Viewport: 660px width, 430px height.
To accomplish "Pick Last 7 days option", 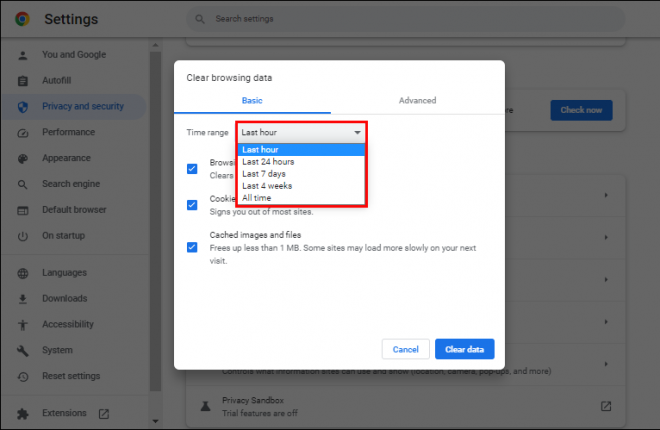I will 264,174.
